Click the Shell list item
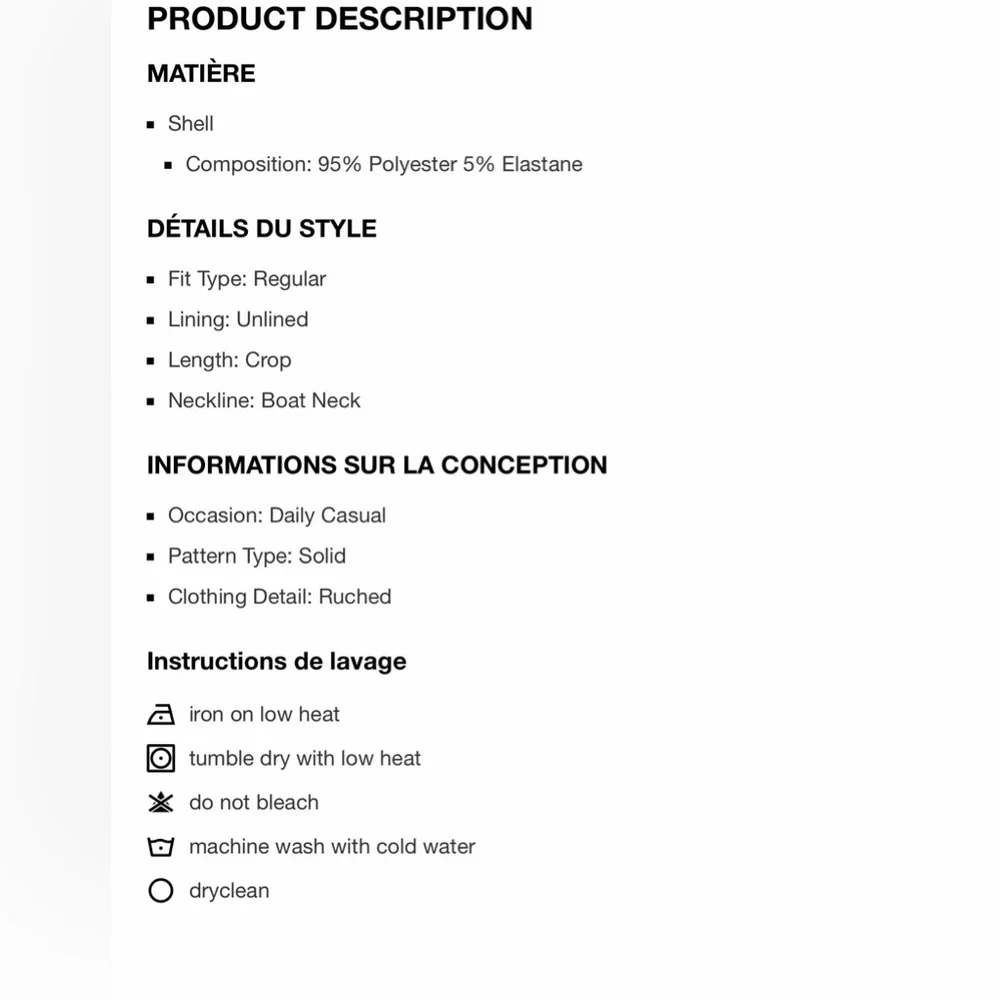 [190, 124]
